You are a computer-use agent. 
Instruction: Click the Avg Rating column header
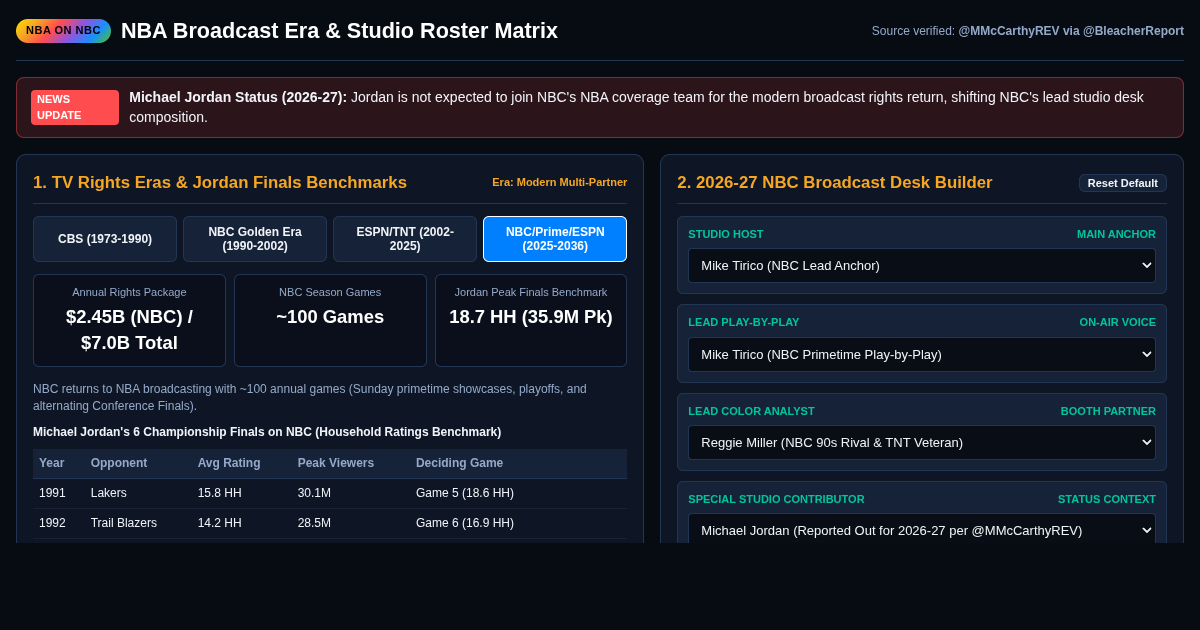click(x=229, y=463)
